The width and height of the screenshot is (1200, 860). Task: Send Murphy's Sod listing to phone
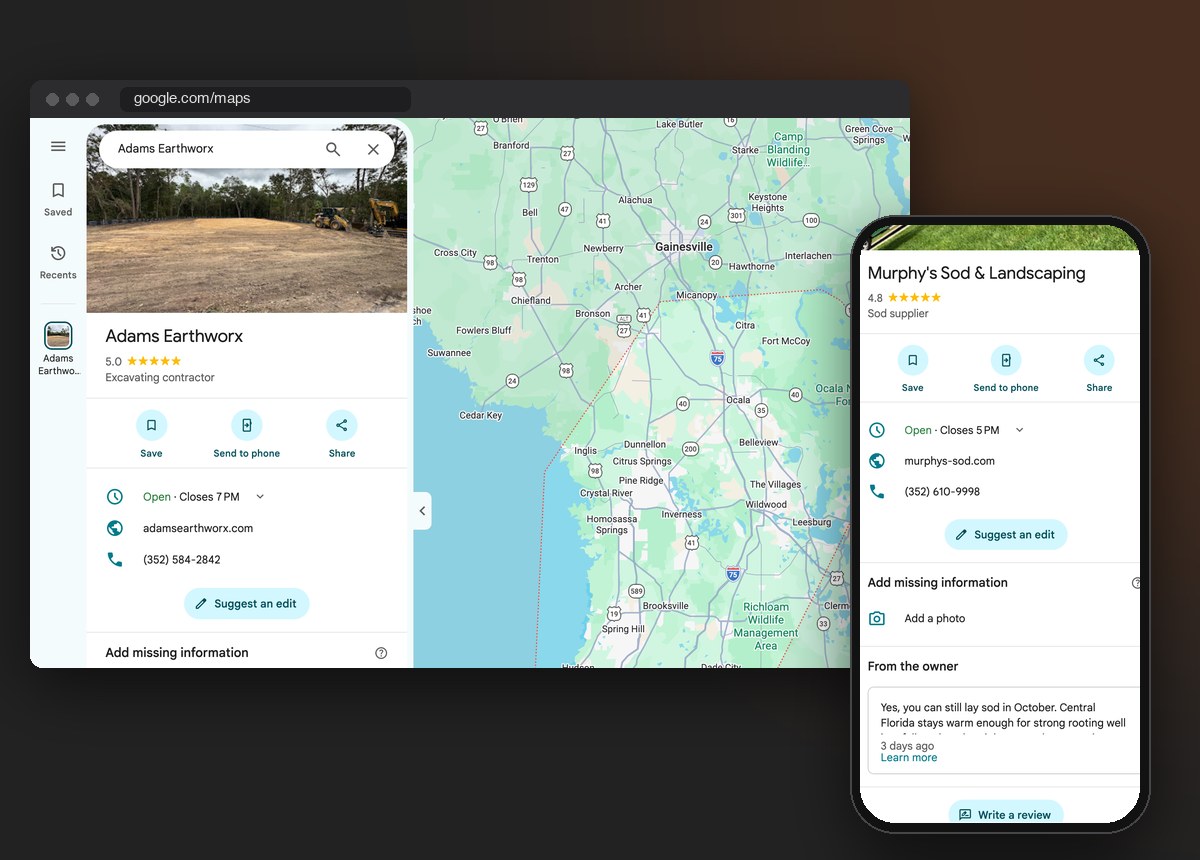pos(1006,368)
